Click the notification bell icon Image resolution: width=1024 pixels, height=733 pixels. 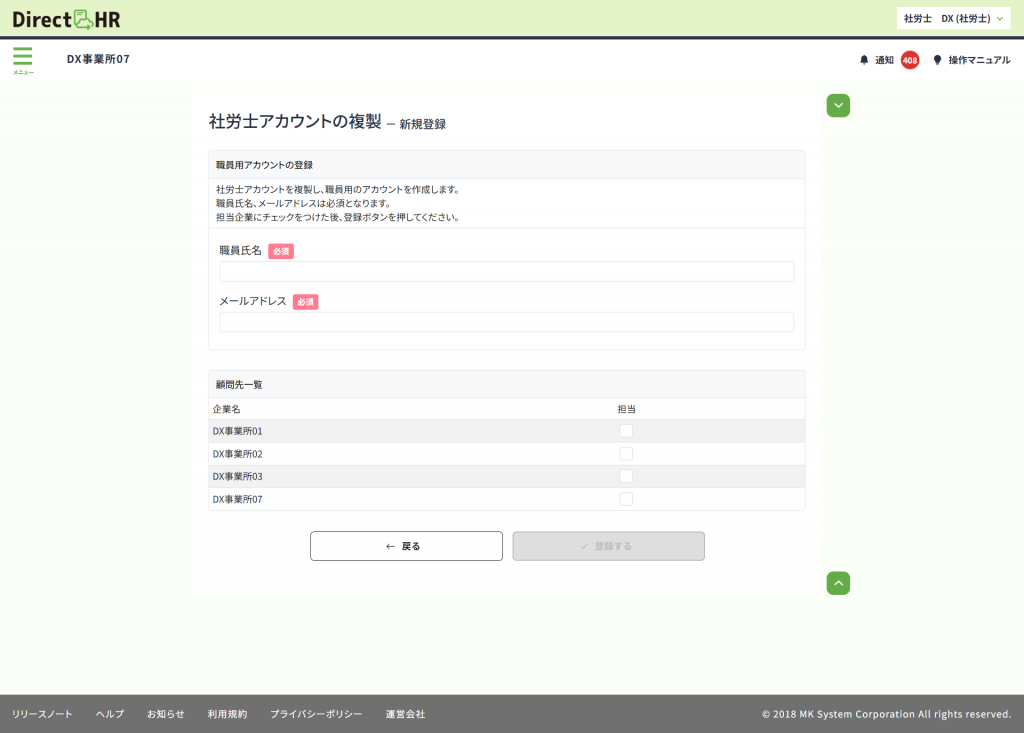pyautogui.click(x=864, y=60)
